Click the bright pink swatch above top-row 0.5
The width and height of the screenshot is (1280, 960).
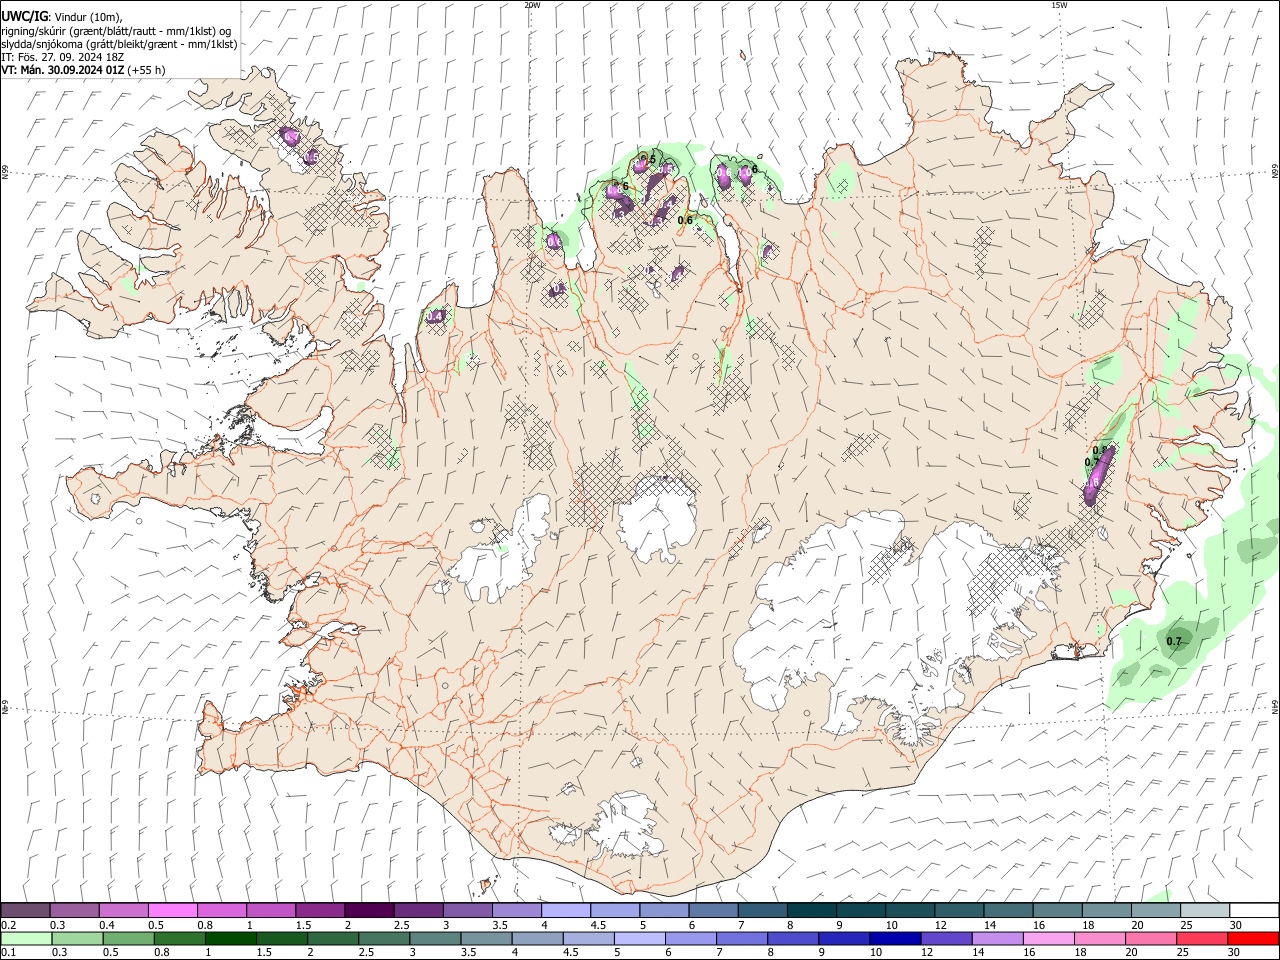[173, 911]
